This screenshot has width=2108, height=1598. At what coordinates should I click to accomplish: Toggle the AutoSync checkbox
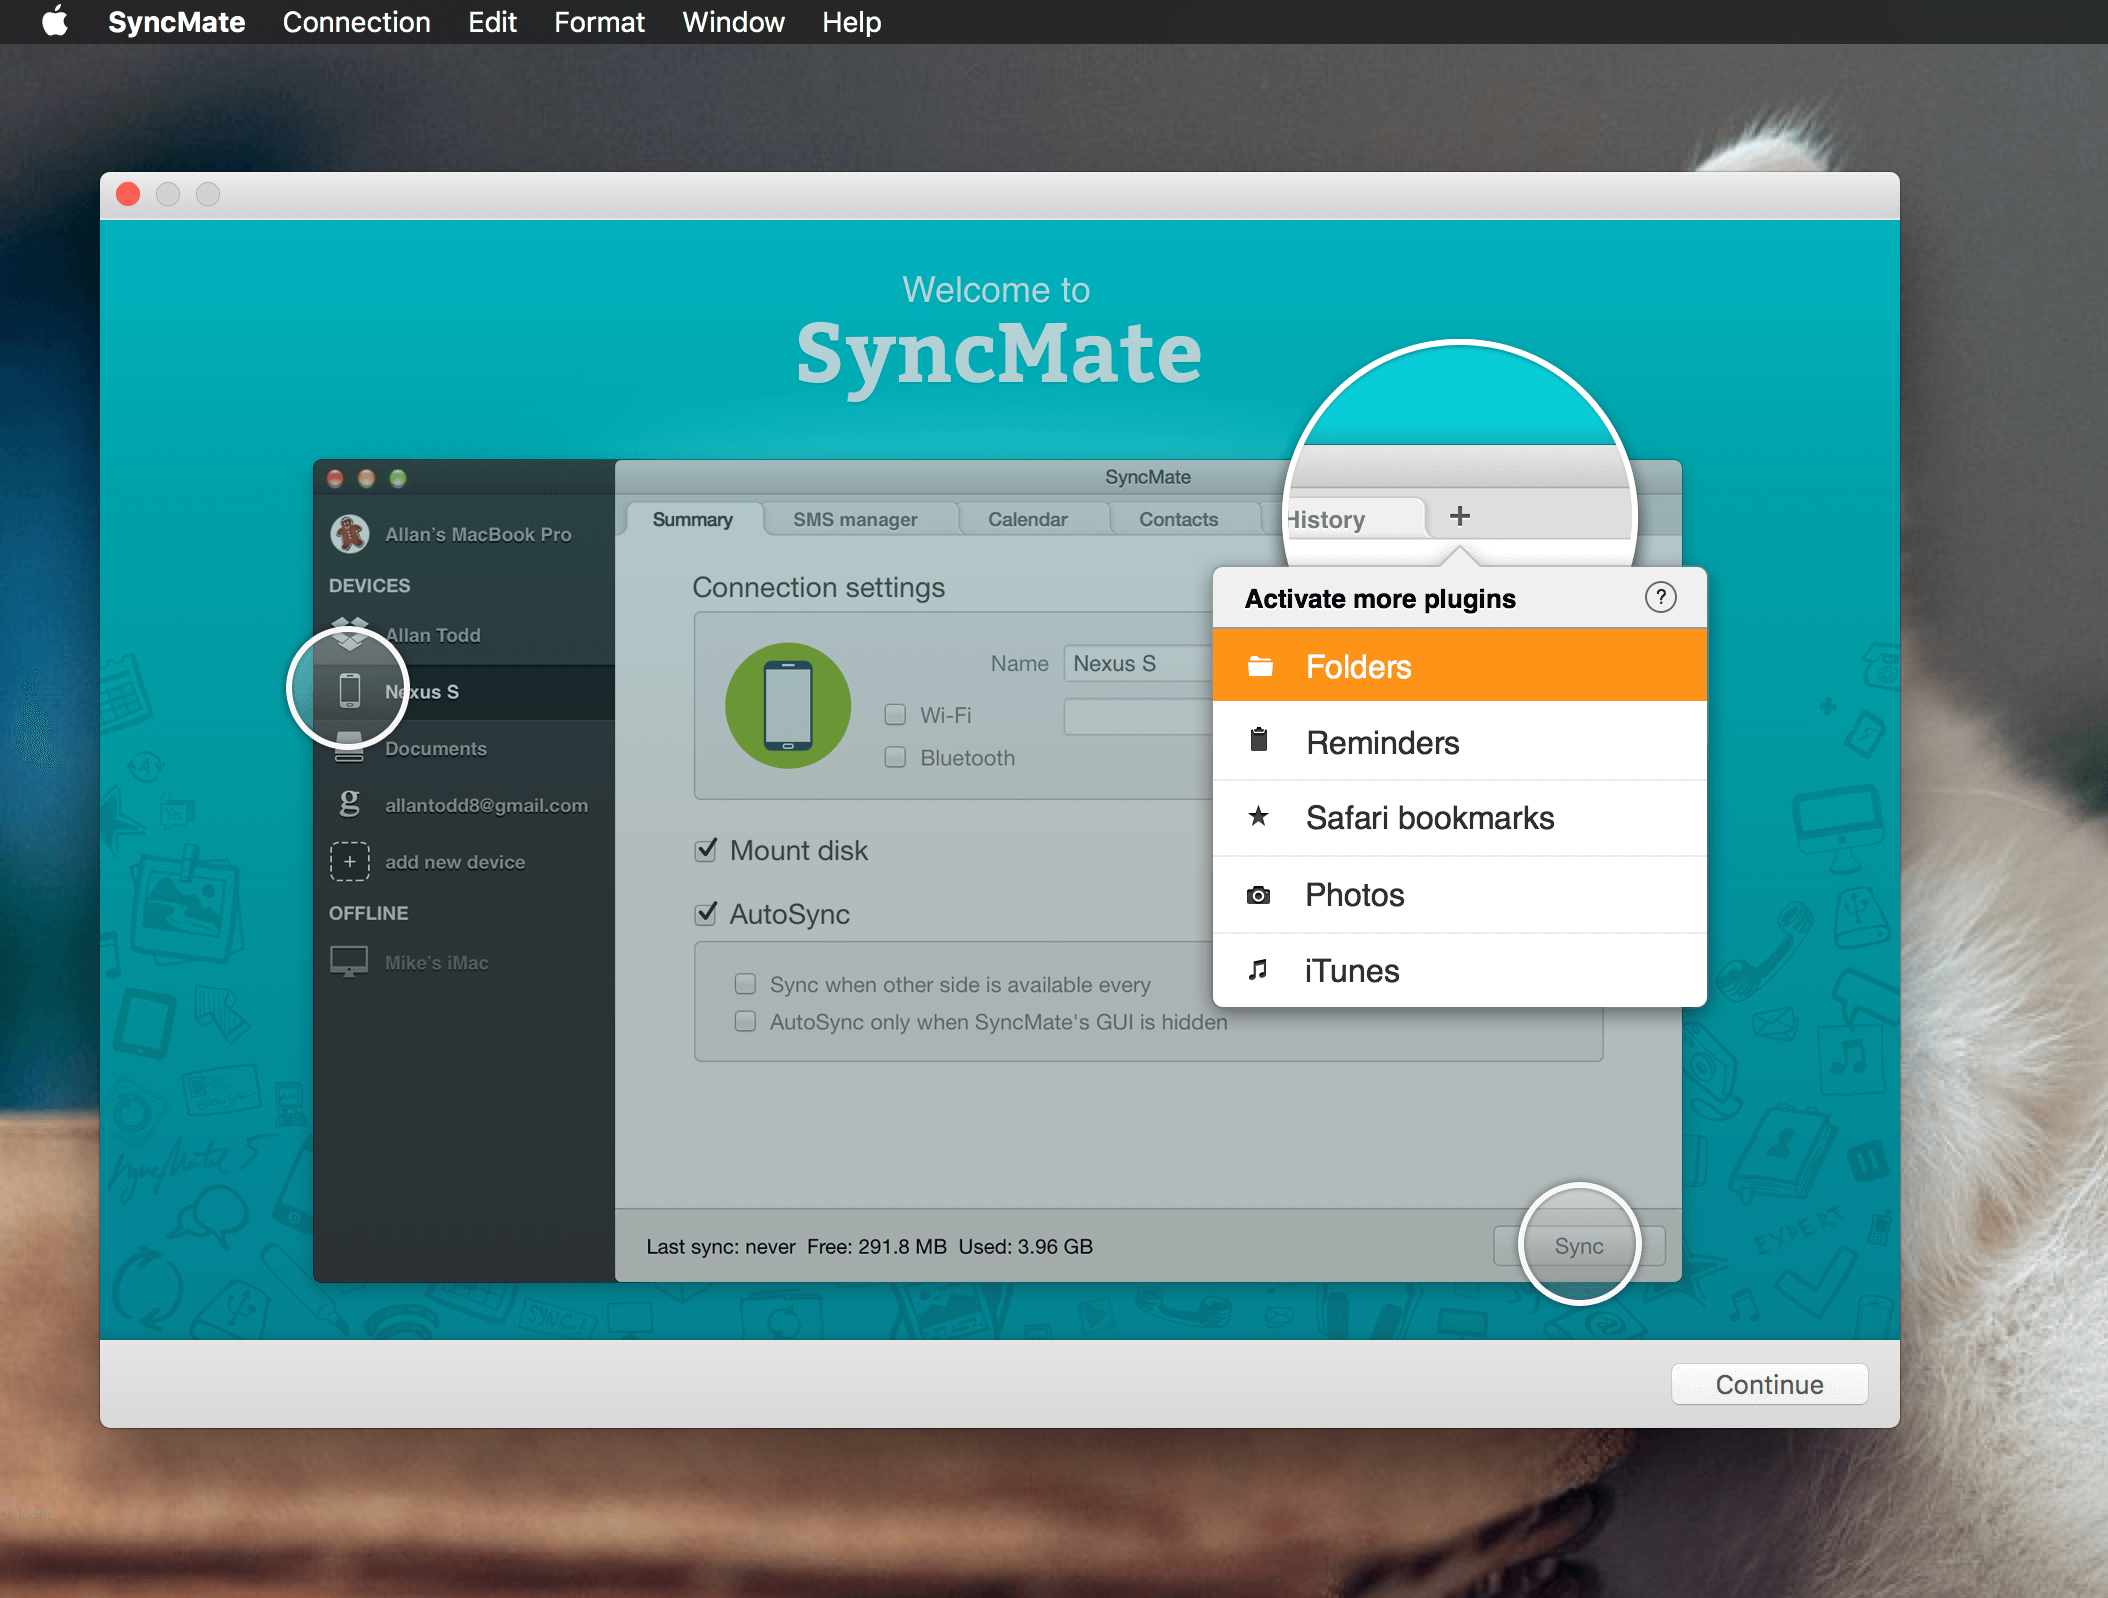(x=706, y=913)
